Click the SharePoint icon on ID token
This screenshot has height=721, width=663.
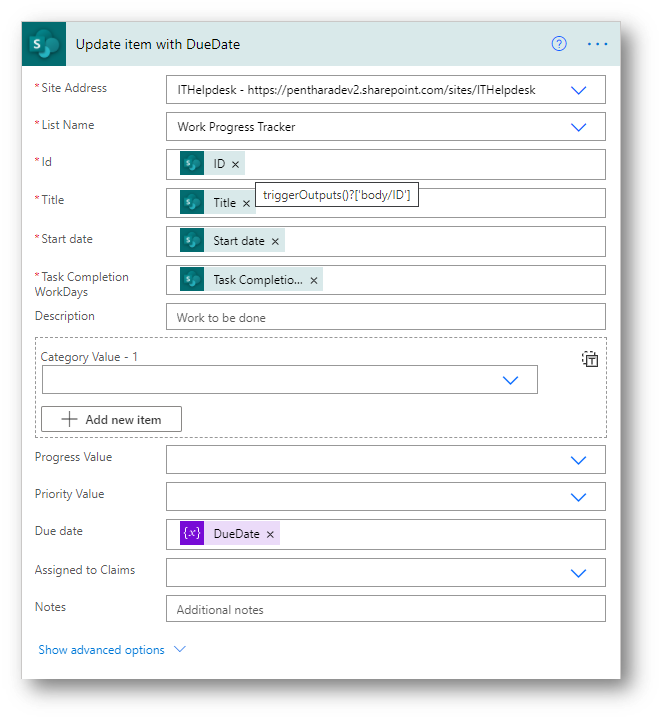(x=192, y=163)
